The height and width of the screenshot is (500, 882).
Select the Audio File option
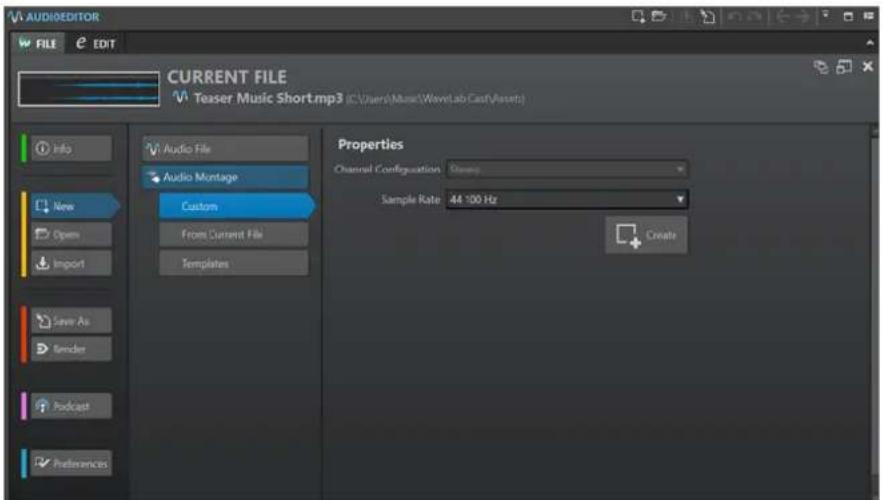(x=225, y=148)
